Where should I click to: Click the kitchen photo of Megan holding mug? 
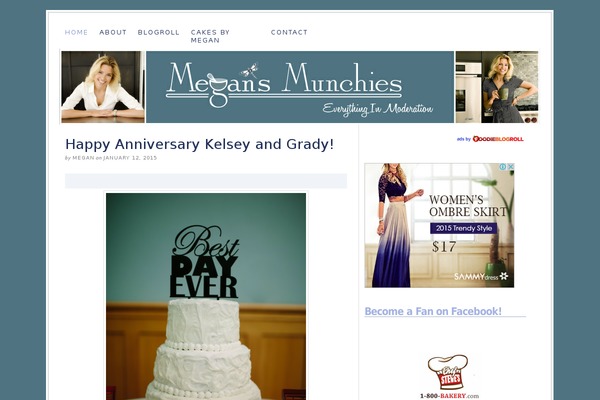coord(497,87)
